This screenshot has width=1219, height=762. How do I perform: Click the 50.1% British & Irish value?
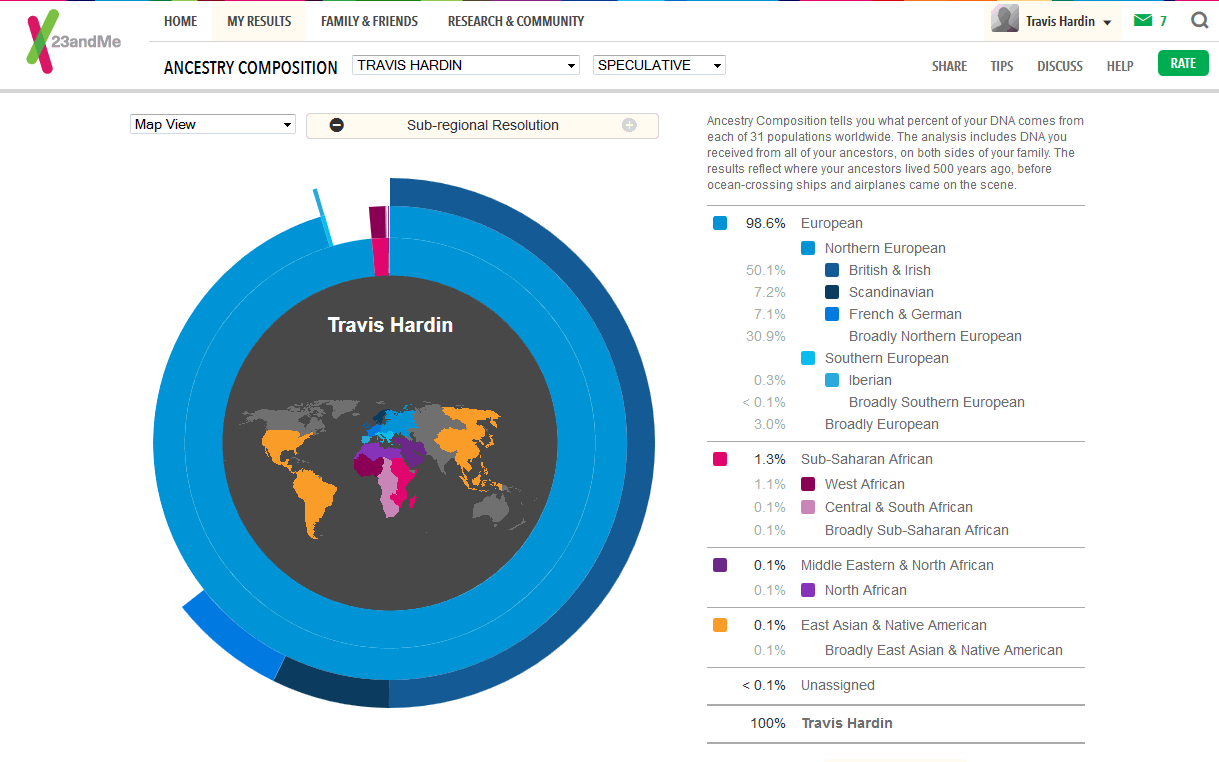[x=766, y=270]
